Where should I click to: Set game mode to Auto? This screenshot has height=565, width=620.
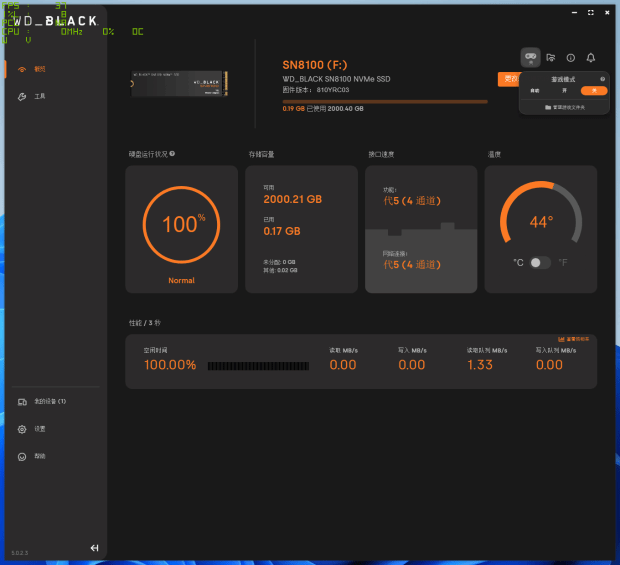535,91
